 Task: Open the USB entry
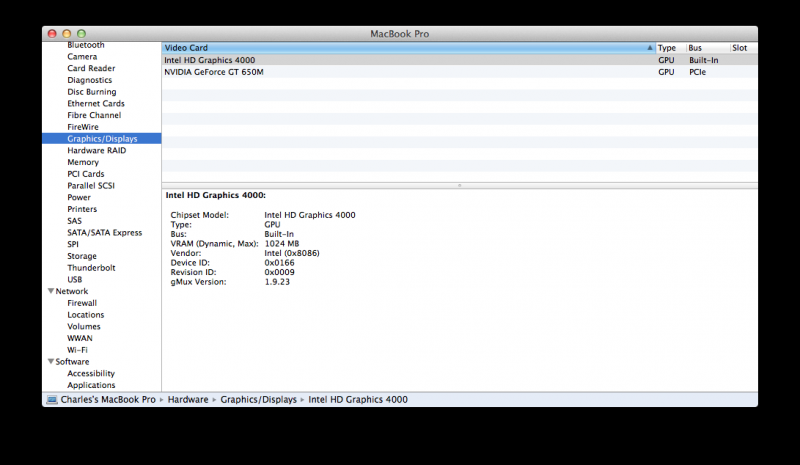click(74, 280)
